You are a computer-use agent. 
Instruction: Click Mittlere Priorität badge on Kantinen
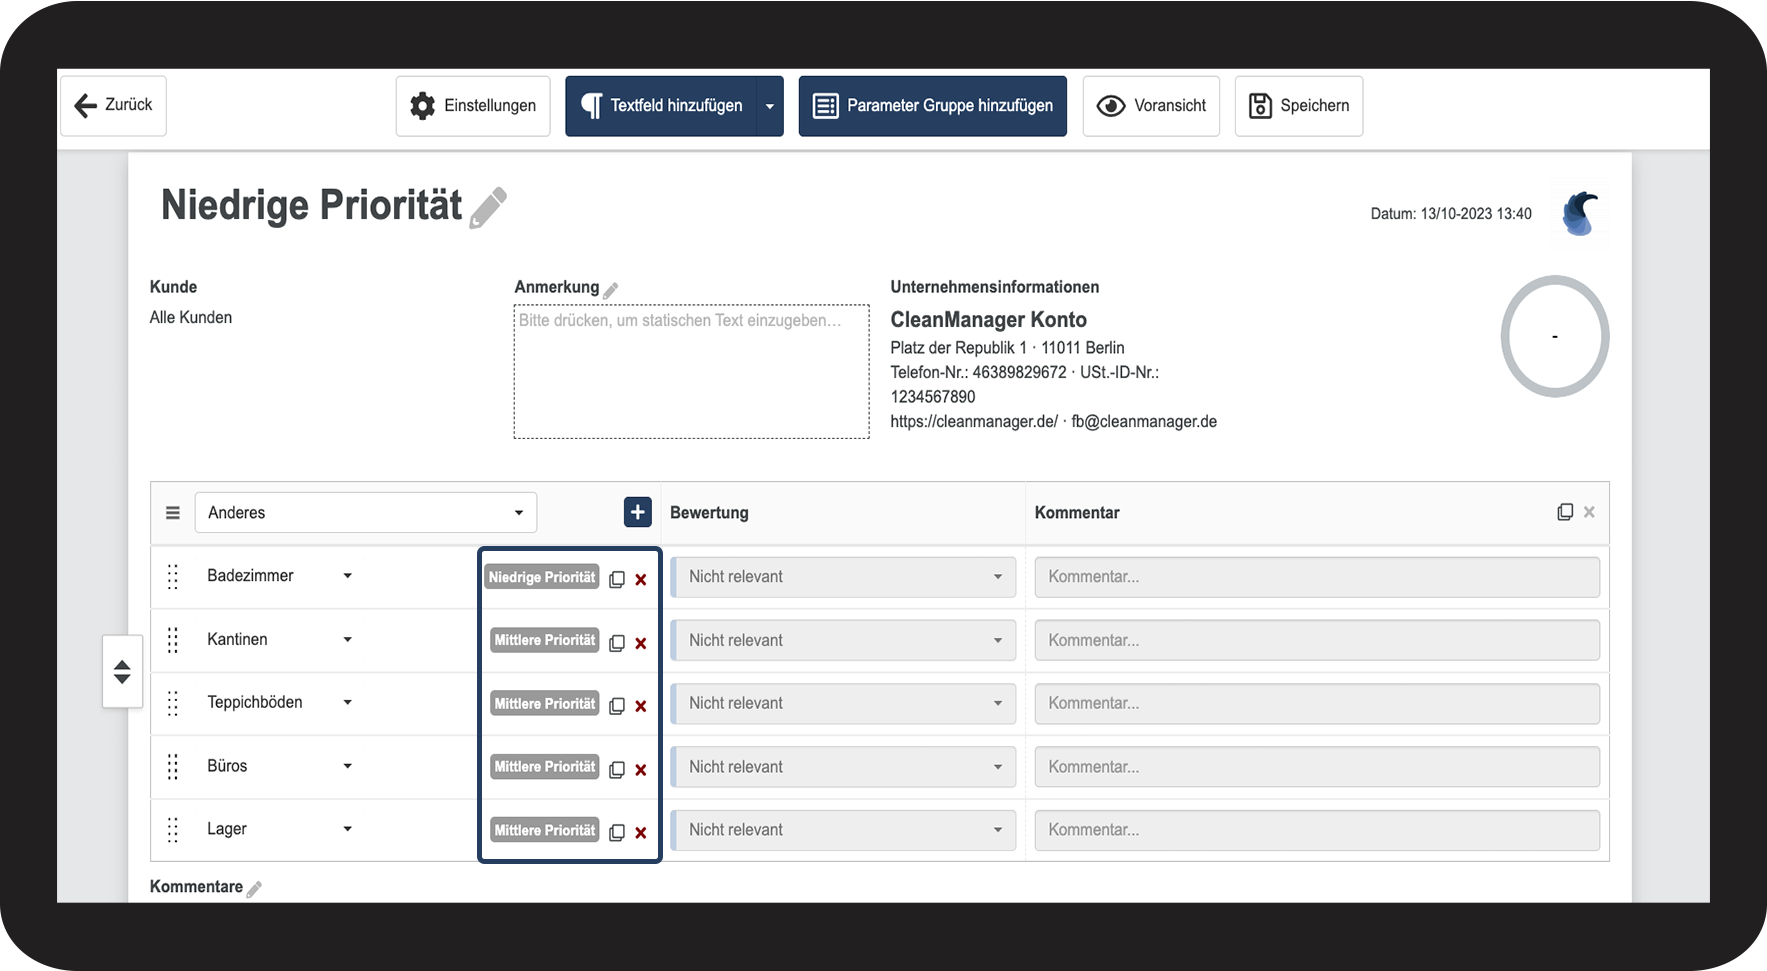coord(545,640)
